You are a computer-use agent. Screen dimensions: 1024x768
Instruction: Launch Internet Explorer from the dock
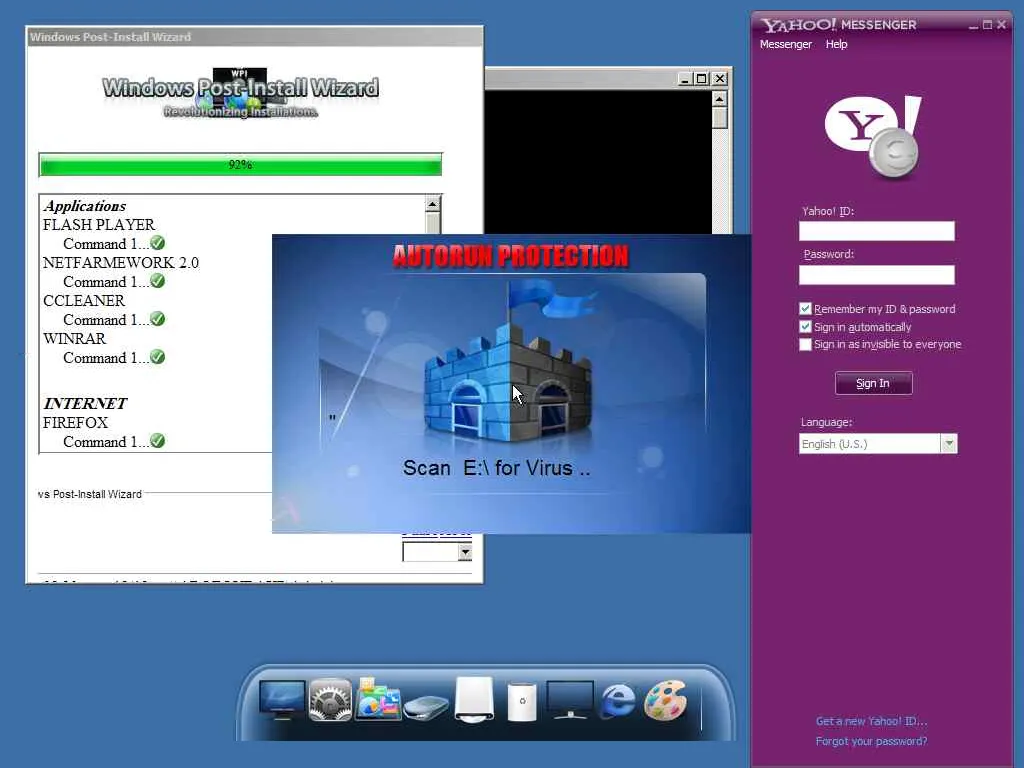(618, 701)
